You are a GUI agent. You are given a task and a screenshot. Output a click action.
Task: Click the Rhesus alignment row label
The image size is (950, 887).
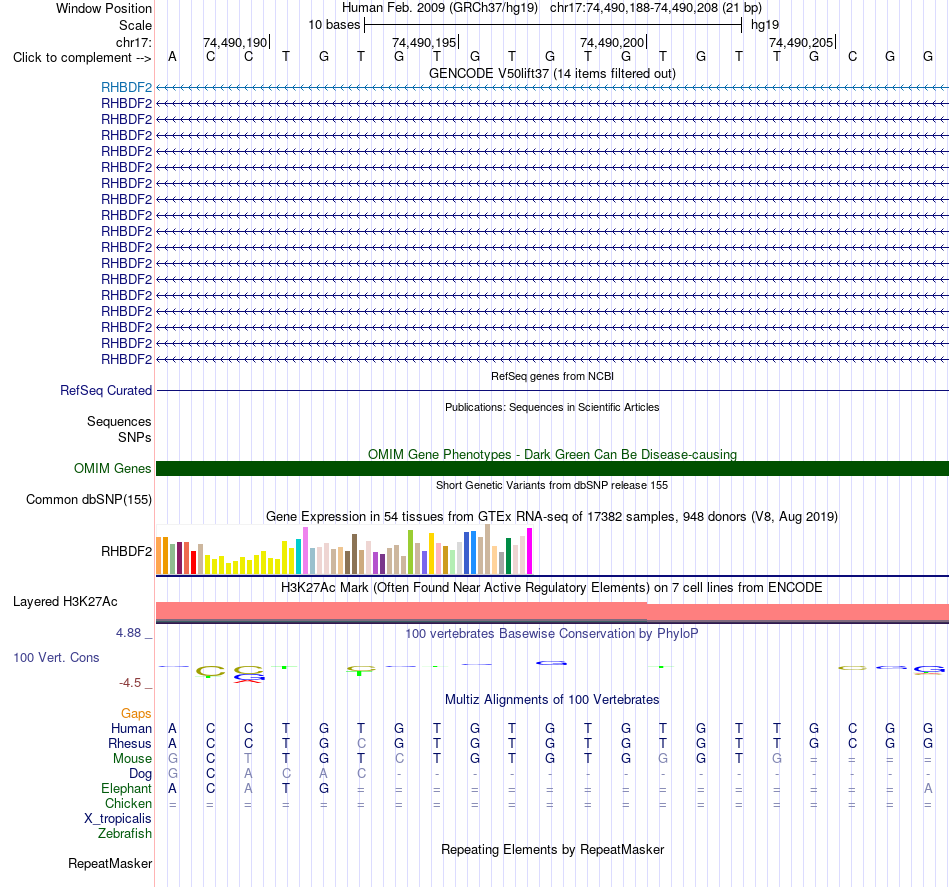[130, 743]
